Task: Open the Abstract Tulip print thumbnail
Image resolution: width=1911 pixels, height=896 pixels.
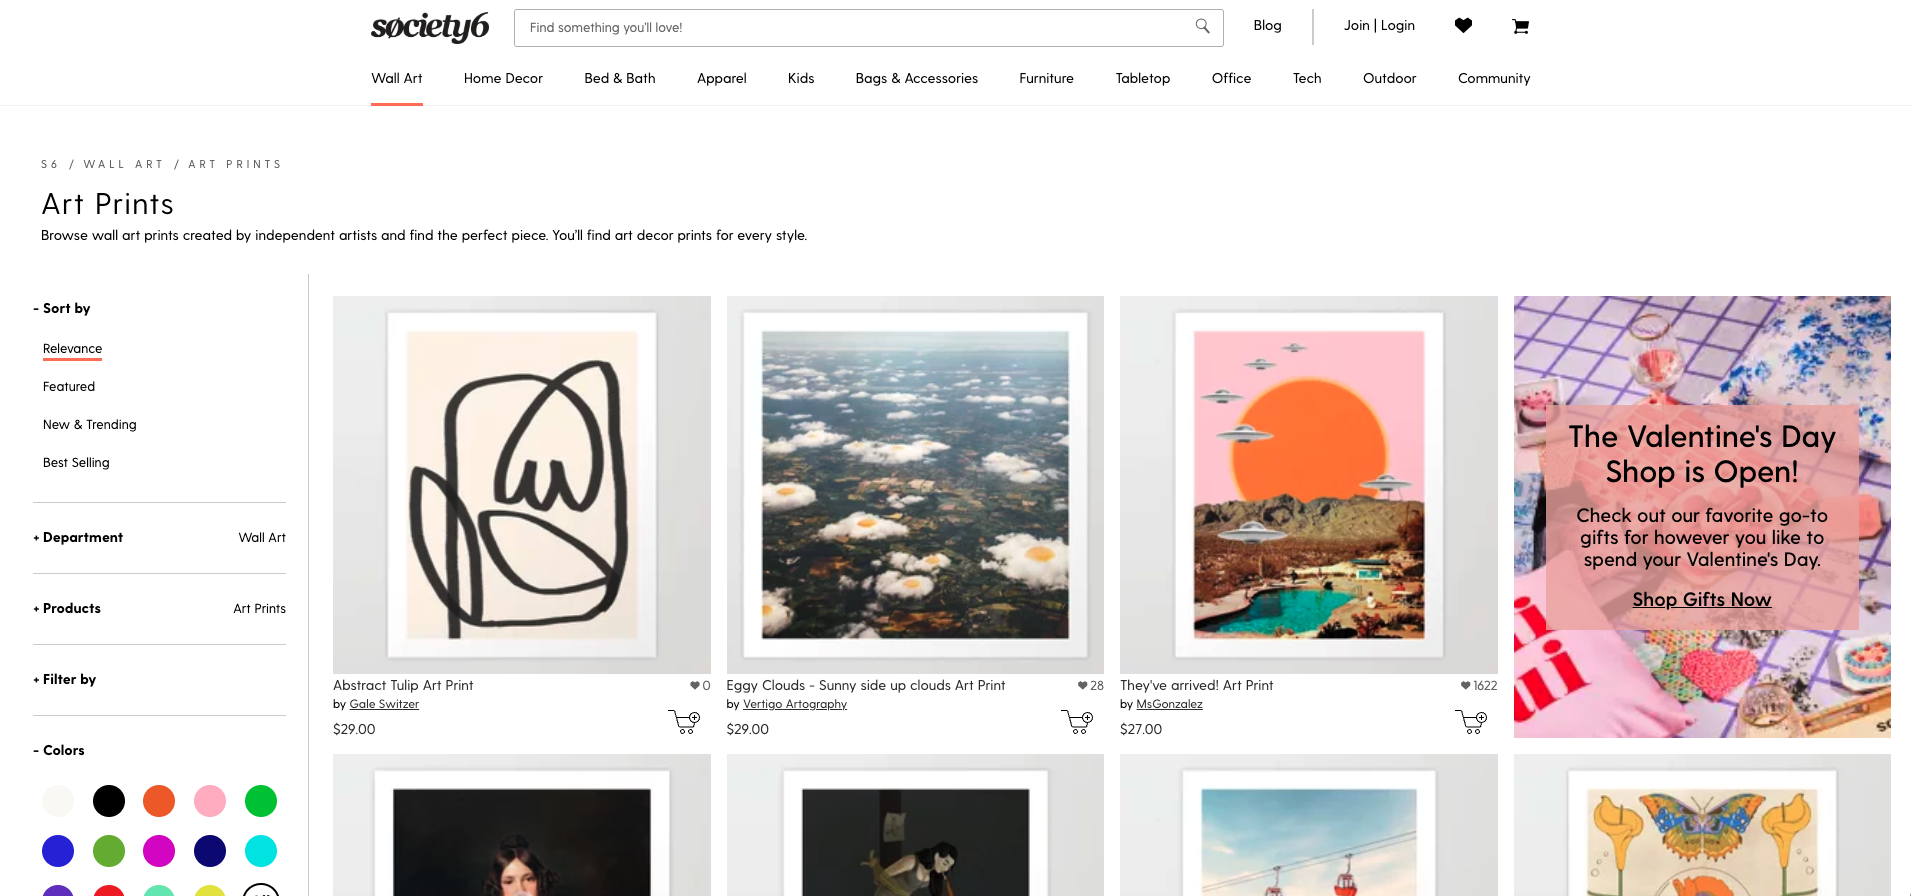Action: coord(522,485)
